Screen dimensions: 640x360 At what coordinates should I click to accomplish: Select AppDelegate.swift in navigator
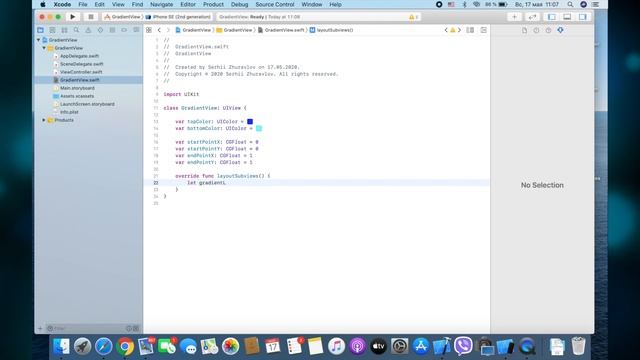point(80,56)
